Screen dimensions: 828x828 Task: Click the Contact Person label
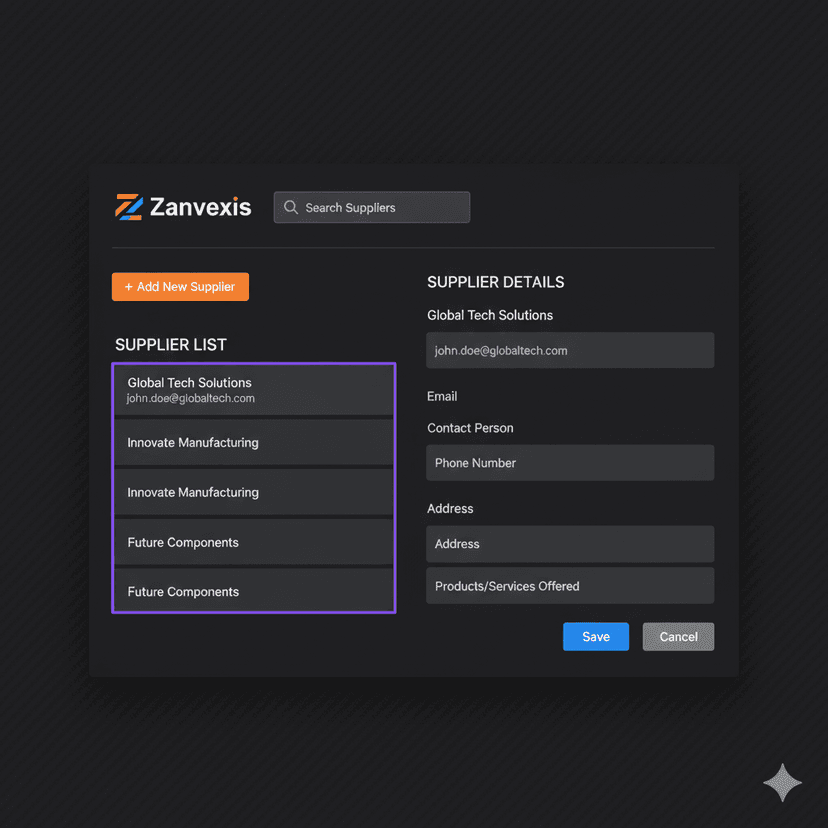(x=470, y=428)
